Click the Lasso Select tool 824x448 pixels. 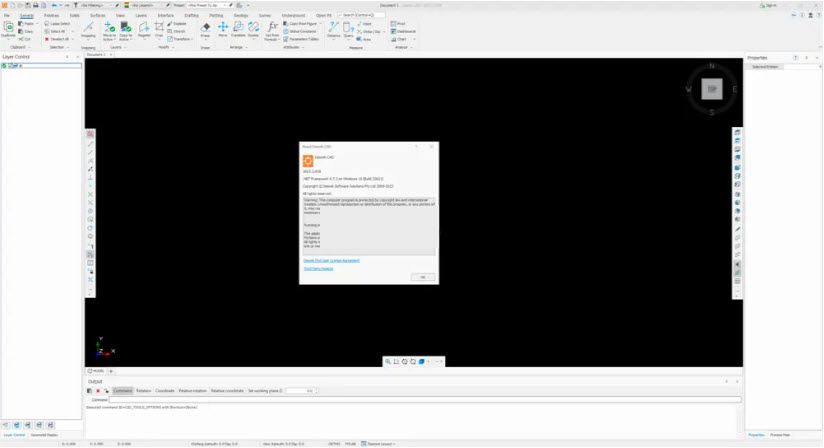click(x=57, y=24)
